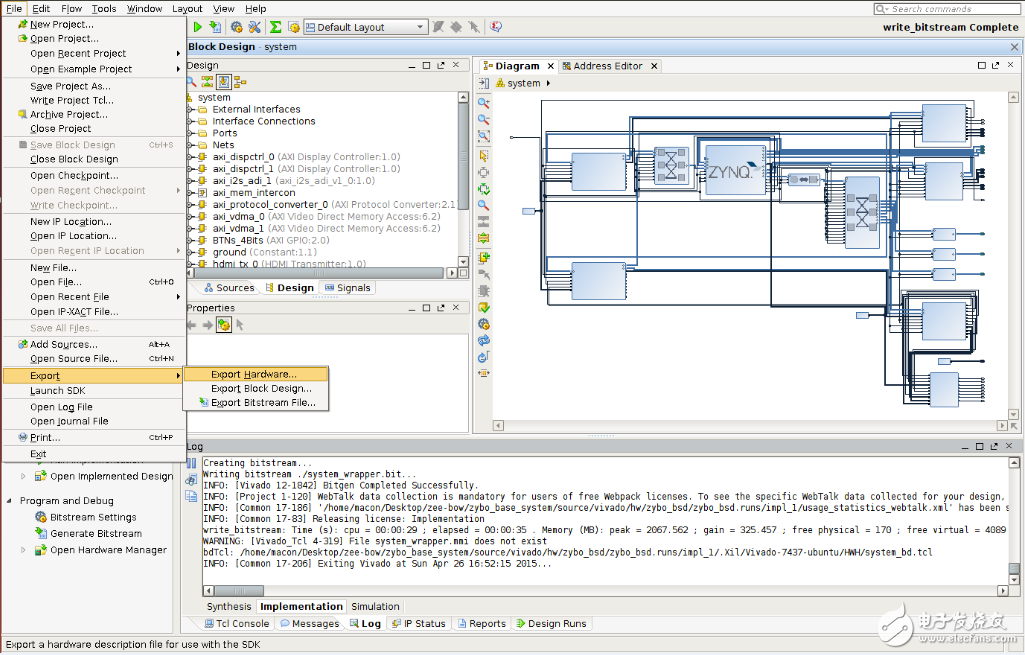This screenshot has width=1025, height=655.
Task: Click zoom fit icon in diagram toolbar
Action: click(x=484, y=136)
